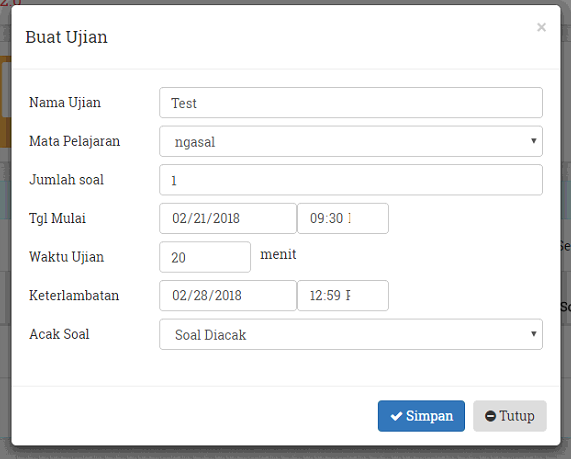The image size is (571, 459).
Task: Click the Keterlambatan label
Action: click(x=74, y=295)
